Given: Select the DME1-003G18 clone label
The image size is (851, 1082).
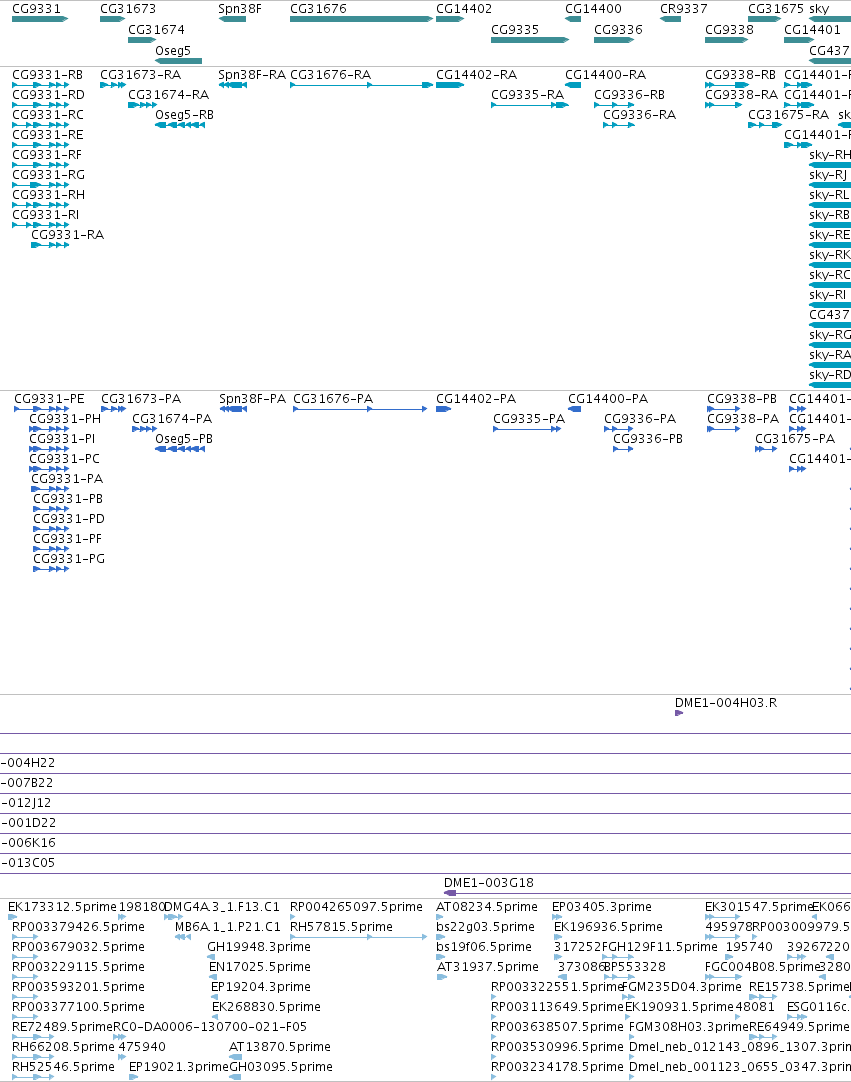Looking at the screenshot, I should 489,883.
